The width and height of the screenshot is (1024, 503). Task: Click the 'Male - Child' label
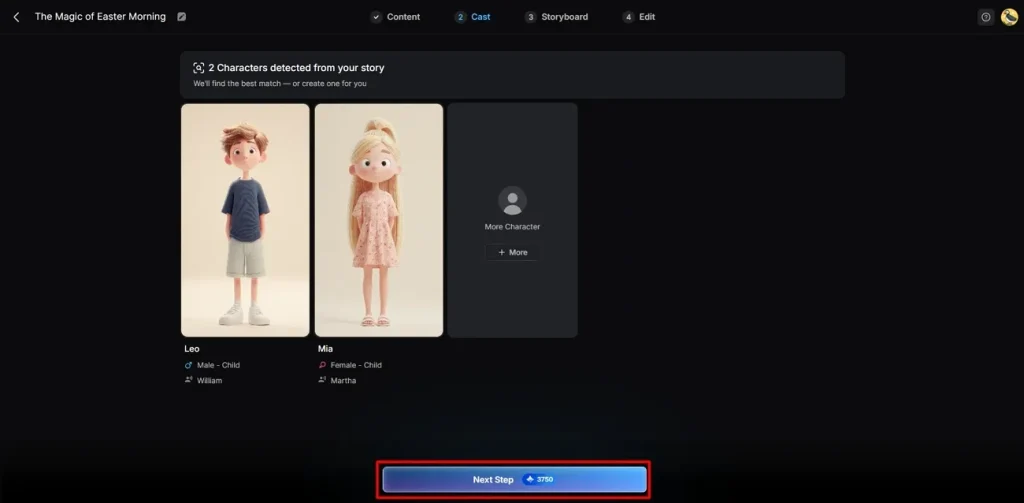(219, 365)
